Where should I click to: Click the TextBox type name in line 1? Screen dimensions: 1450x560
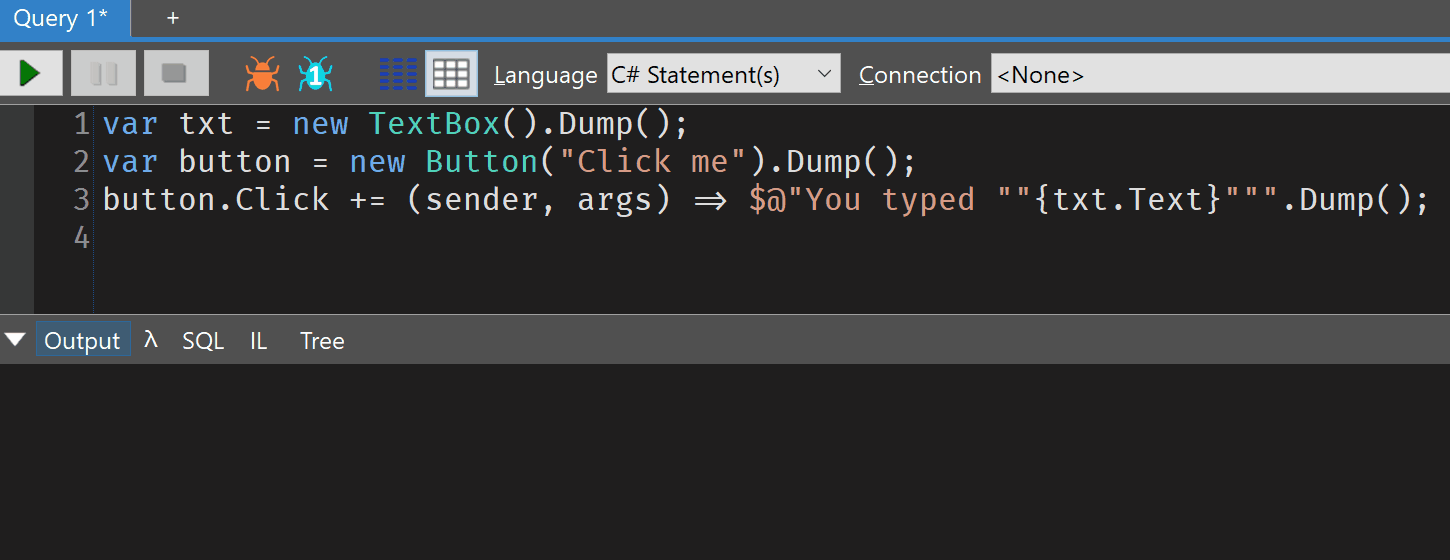click(x=434, y=124)
